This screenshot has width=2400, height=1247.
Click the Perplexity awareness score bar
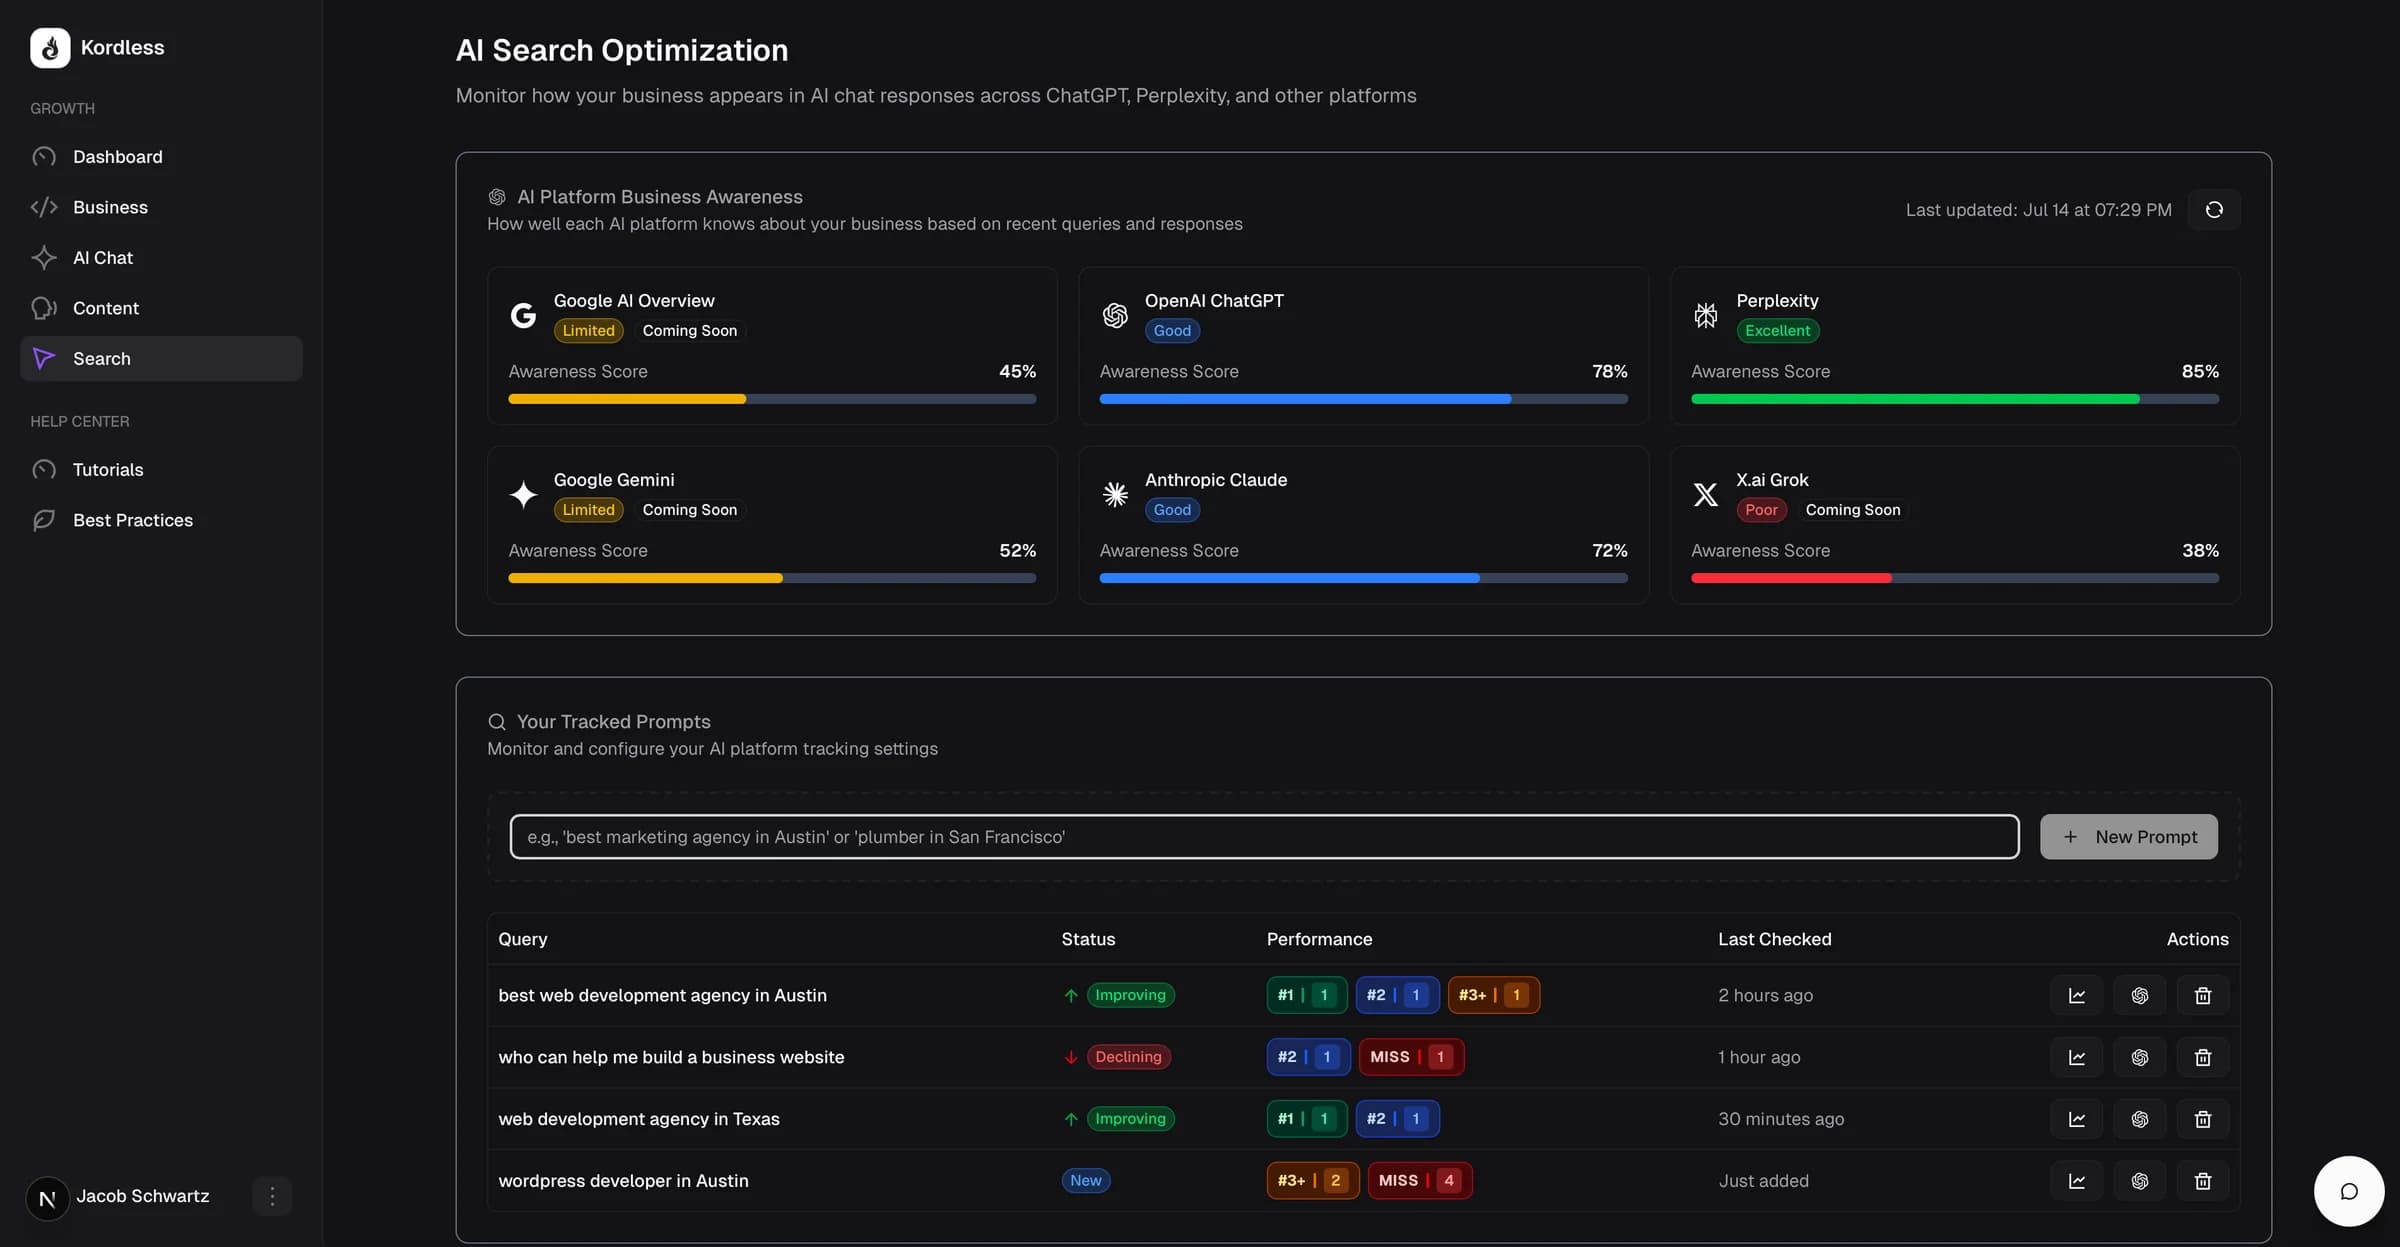pyautogui.click(x=1954, y=399)
